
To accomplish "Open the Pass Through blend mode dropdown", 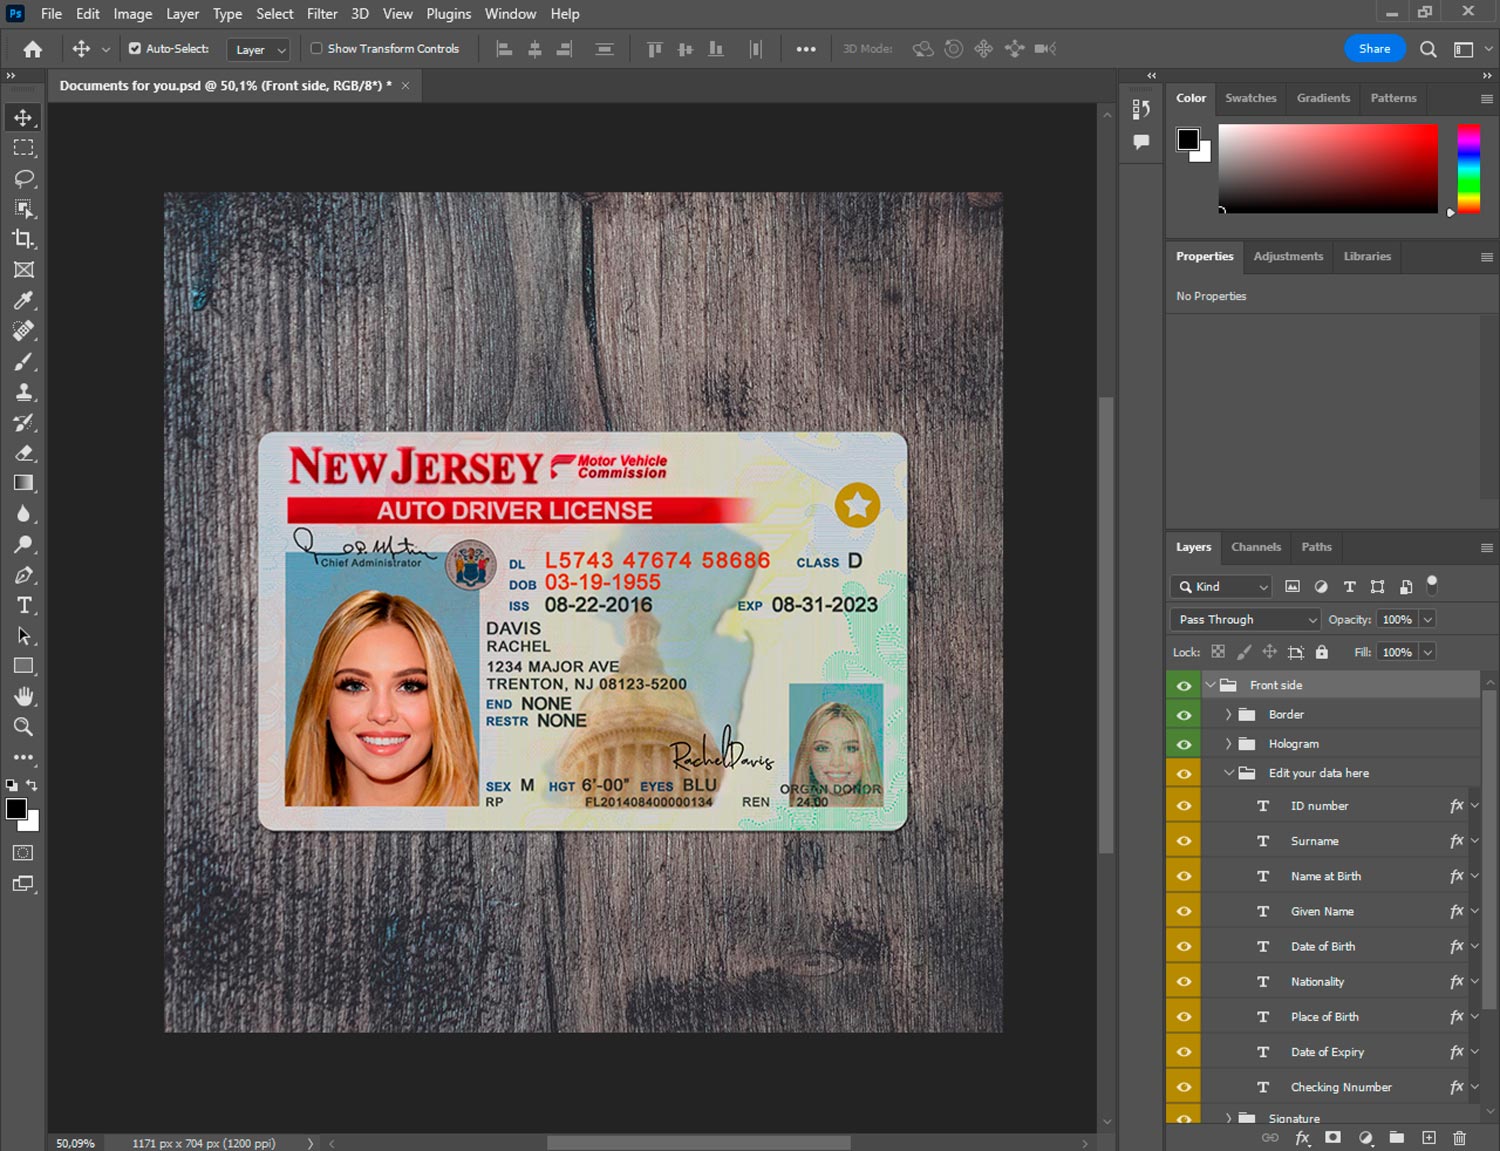I will pyautogui.click(x=1245, y=620).
